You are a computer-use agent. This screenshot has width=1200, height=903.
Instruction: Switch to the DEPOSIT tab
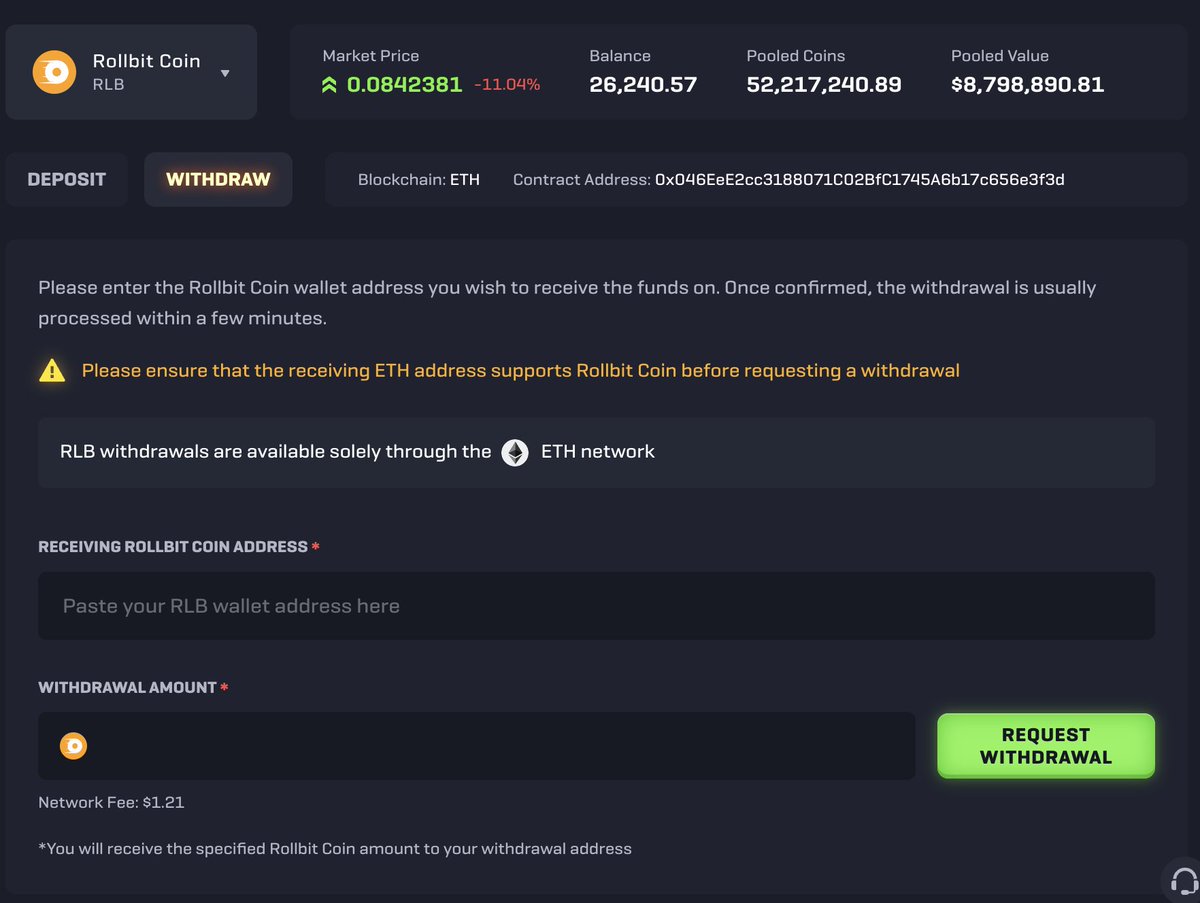[67, 180]
